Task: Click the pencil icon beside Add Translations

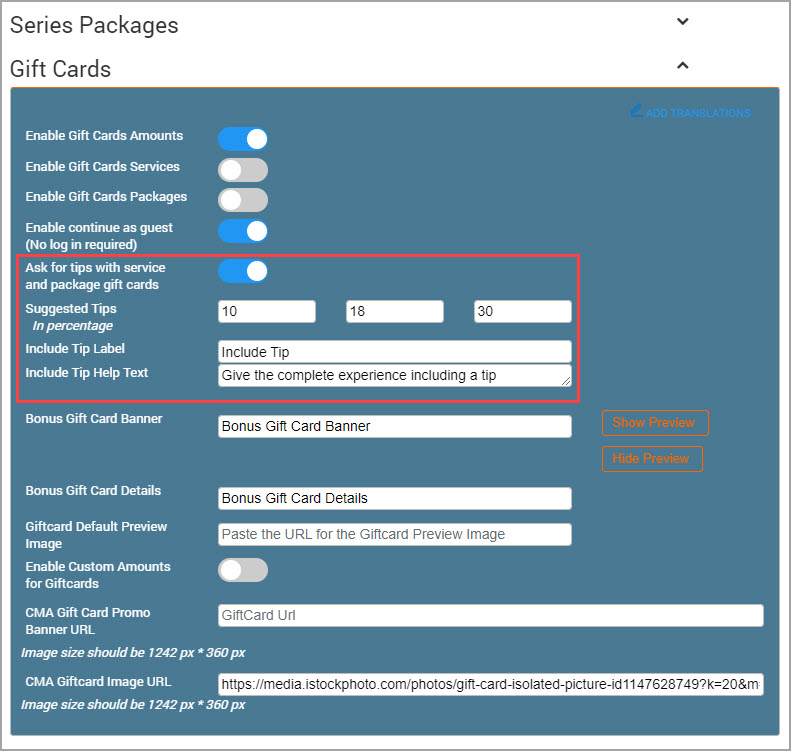Action: pos(636,111)
